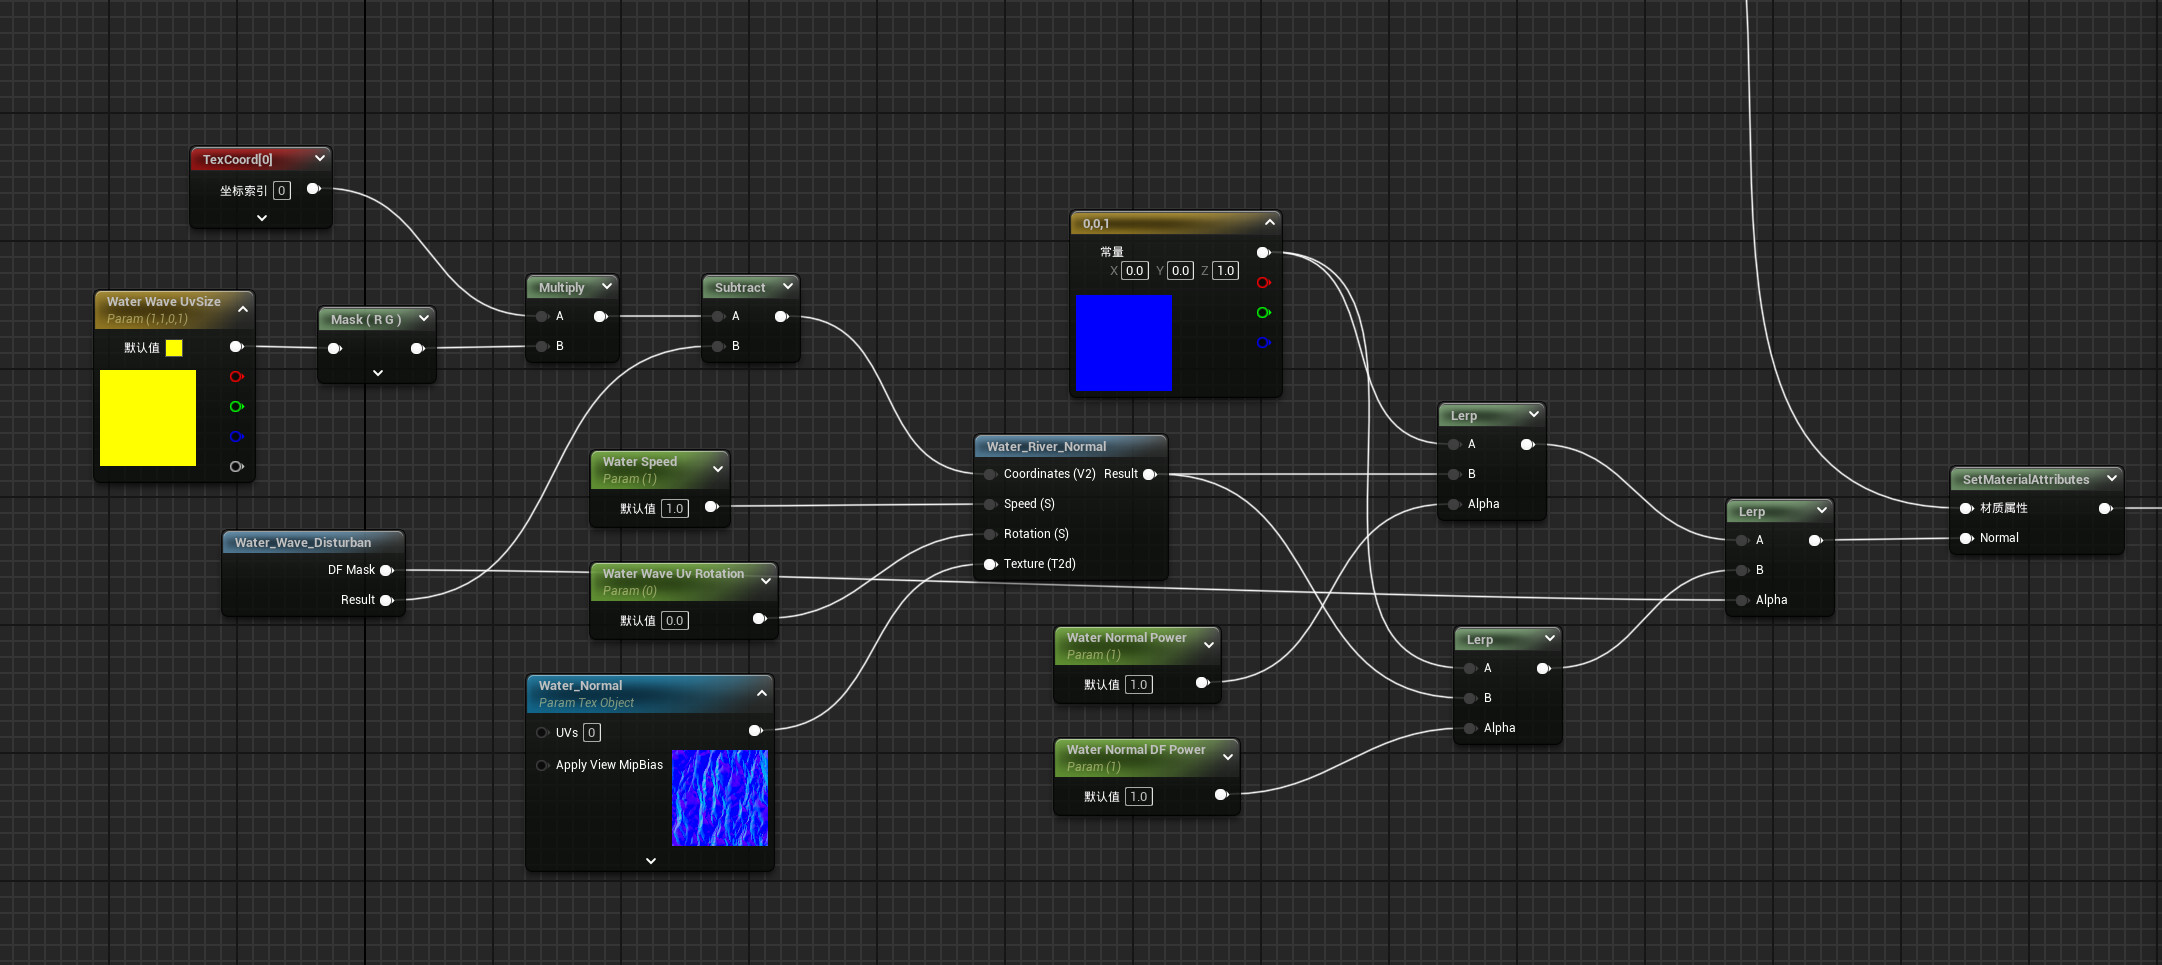The image size is (2162, 965).
Task: Click the green channel pin on Water Wave UvSize
Action: pos(237,407)
